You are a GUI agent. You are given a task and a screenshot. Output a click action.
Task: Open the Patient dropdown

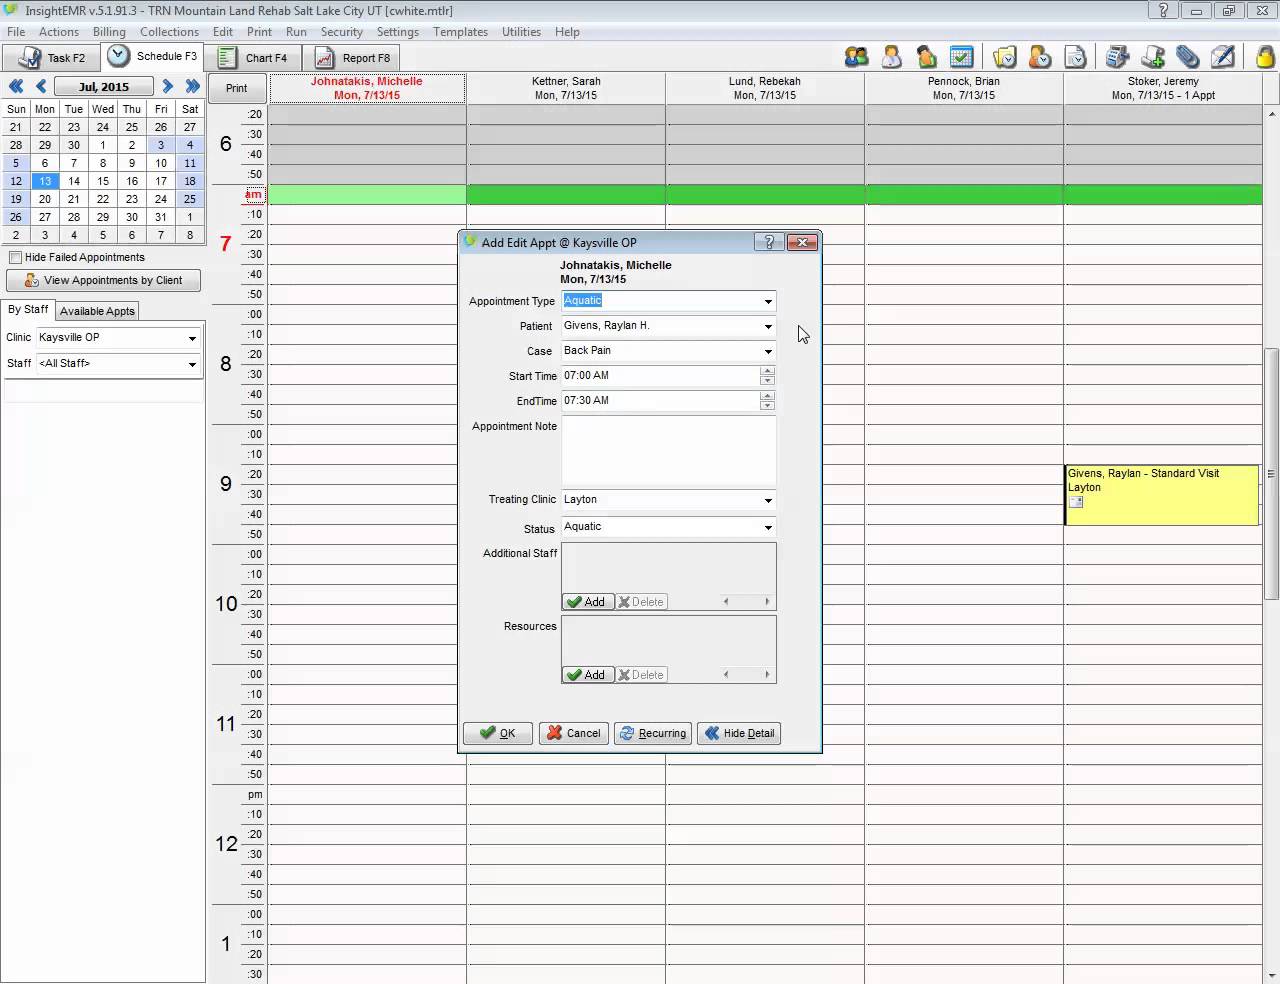coord(768,326)
